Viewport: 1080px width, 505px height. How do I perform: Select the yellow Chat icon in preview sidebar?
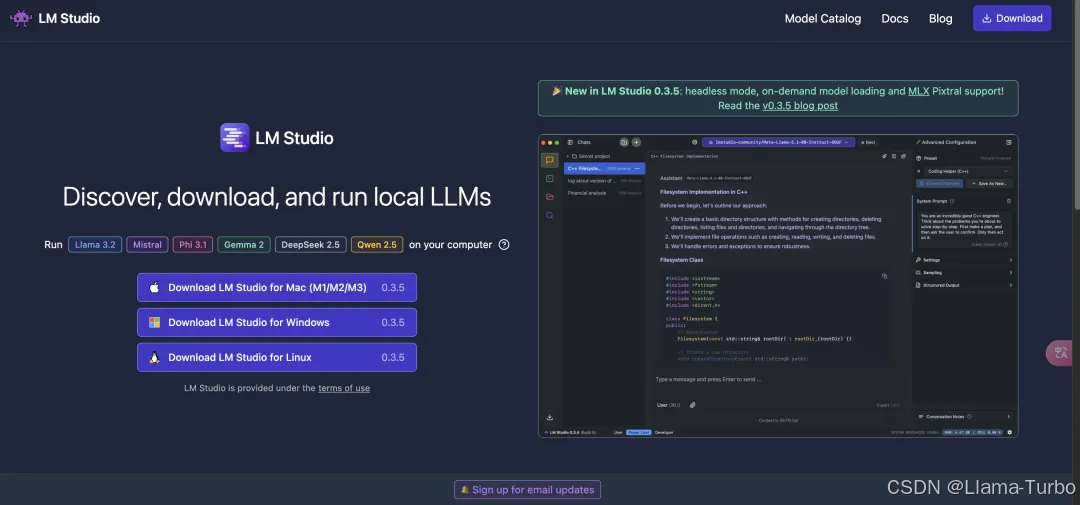[x=549, y=160]
